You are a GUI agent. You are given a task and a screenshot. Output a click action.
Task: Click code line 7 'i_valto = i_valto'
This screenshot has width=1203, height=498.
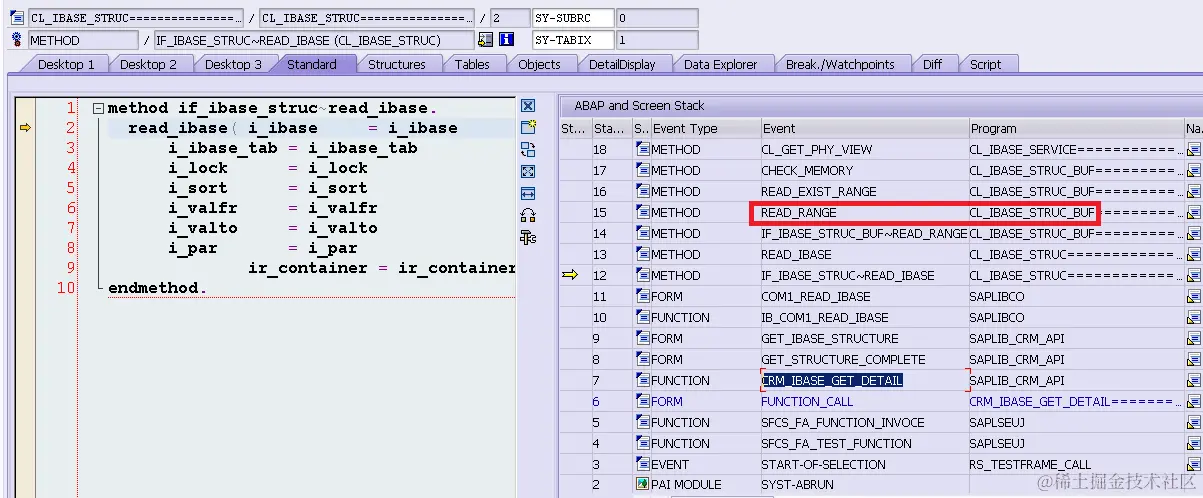273,228
